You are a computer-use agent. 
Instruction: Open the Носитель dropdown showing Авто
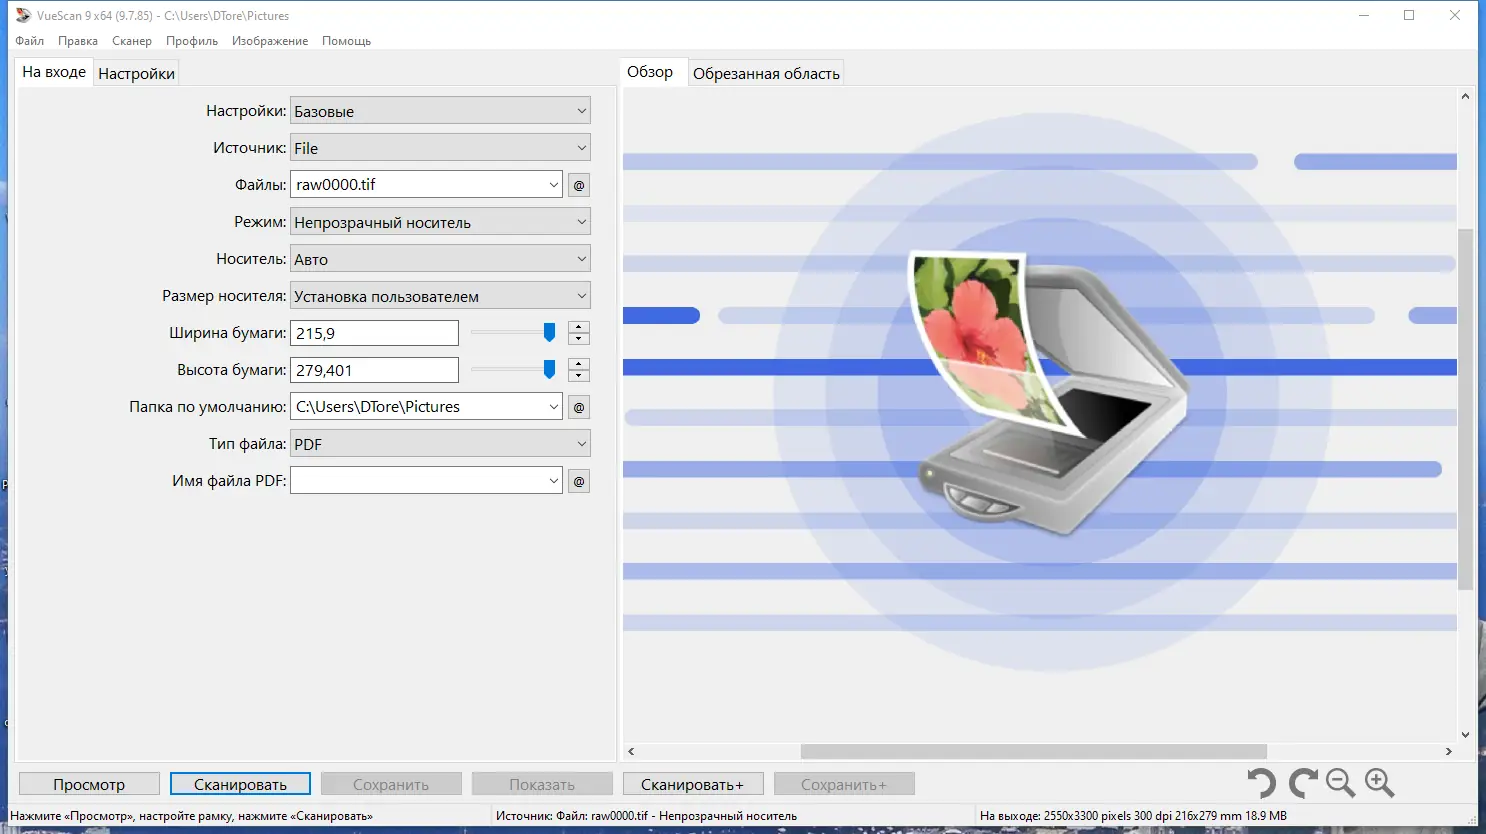tap(440, 259)
